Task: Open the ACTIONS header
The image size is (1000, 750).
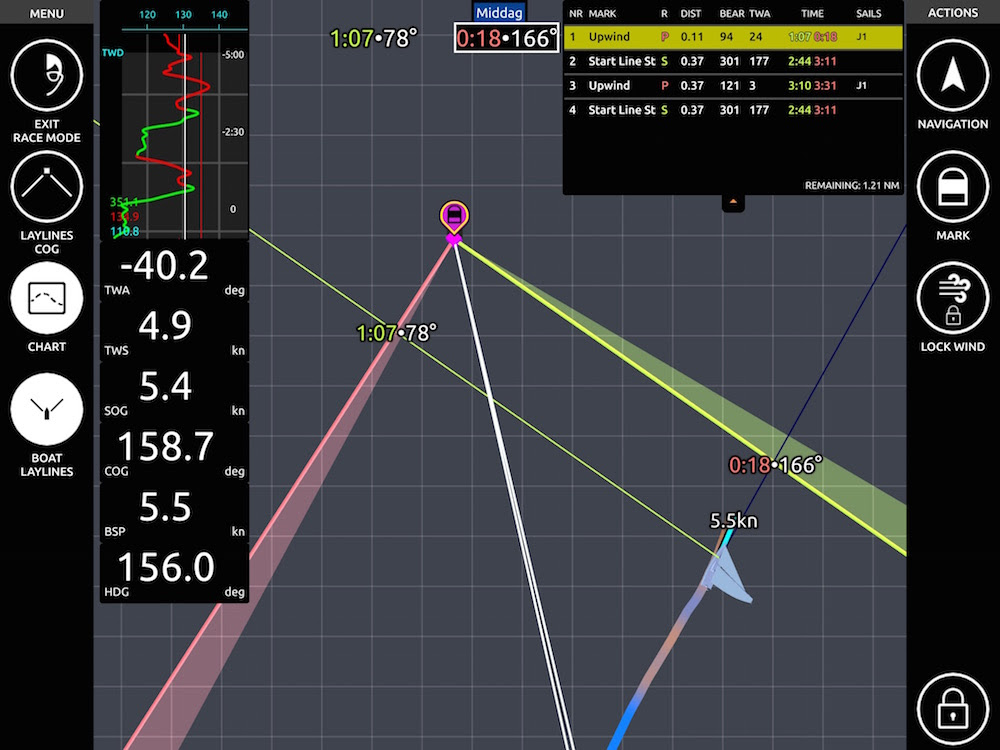Action: [952, 13]
